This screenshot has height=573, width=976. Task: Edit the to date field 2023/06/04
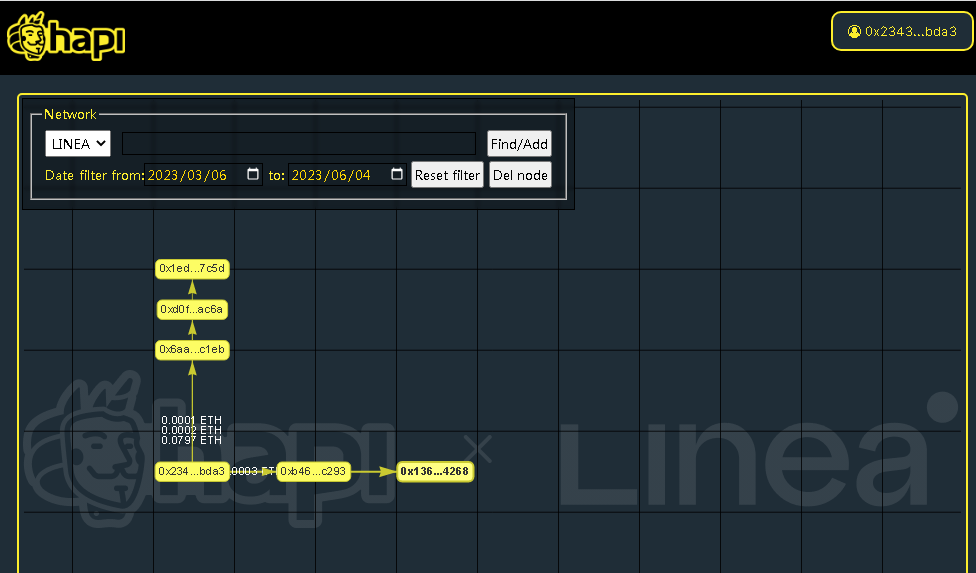[347, 175]
